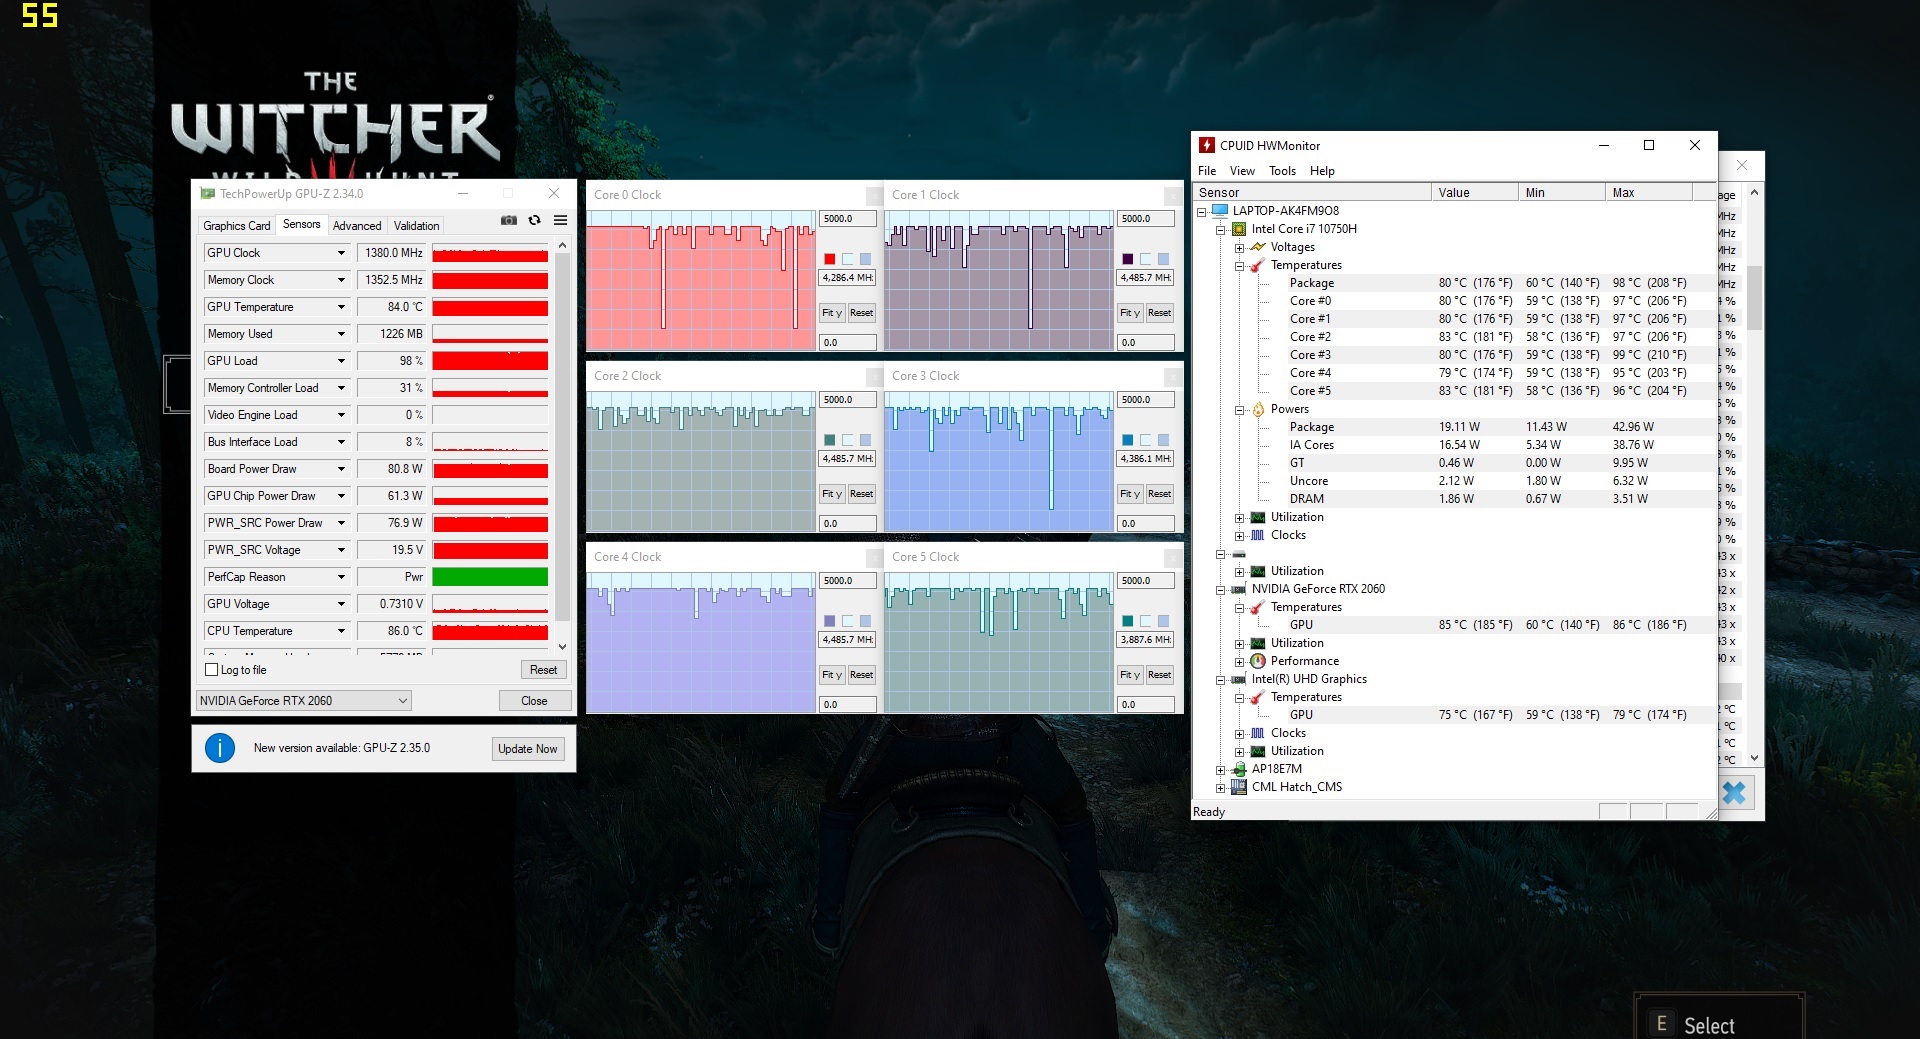This screenshot has height=1039, width=1920.
Task: Click the GPU-Z refresh icon
Action: [x=535, y=220]
